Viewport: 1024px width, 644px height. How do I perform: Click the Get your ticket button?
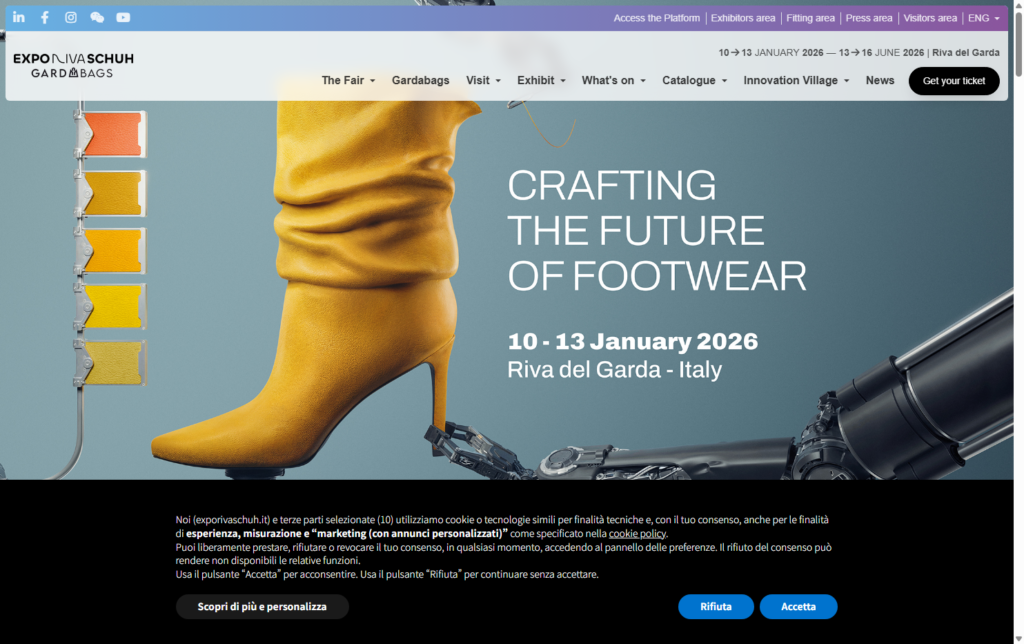953,81
